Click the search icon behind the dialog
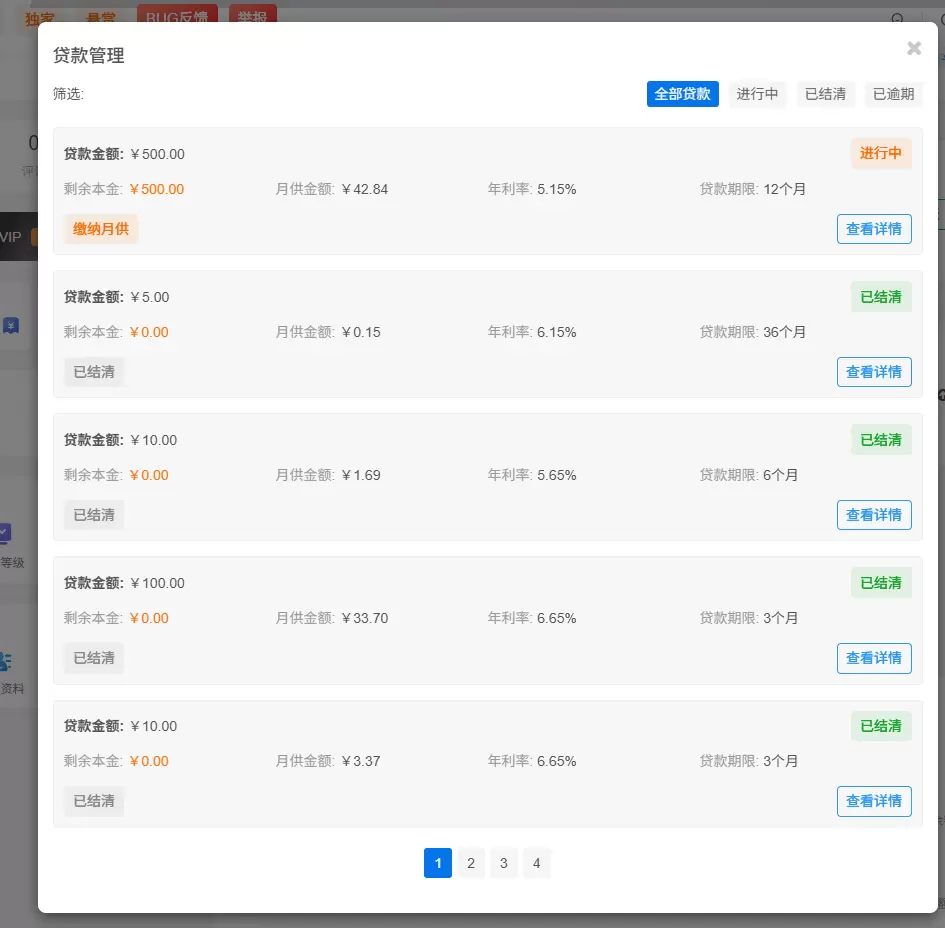The image size is (945, 928). pyautogui.click(x=897, y=17)
